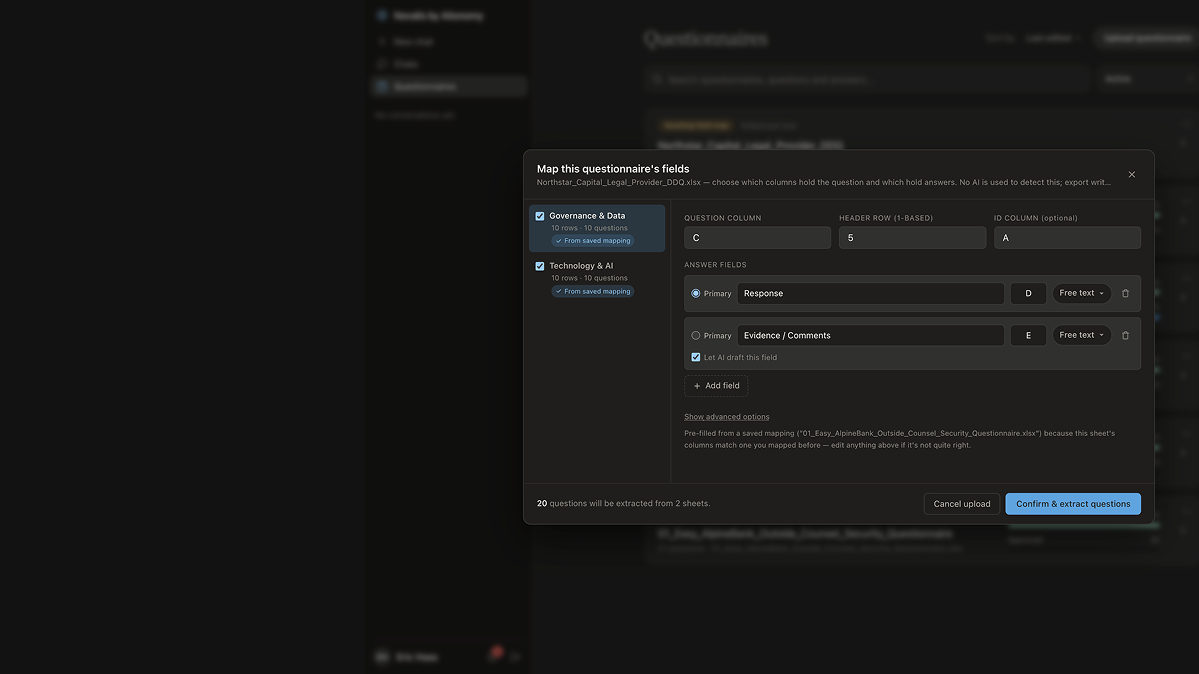This screenshot has height=674, width=1199.
Task: Edit the Header Row number field
Action: (912, 237)
